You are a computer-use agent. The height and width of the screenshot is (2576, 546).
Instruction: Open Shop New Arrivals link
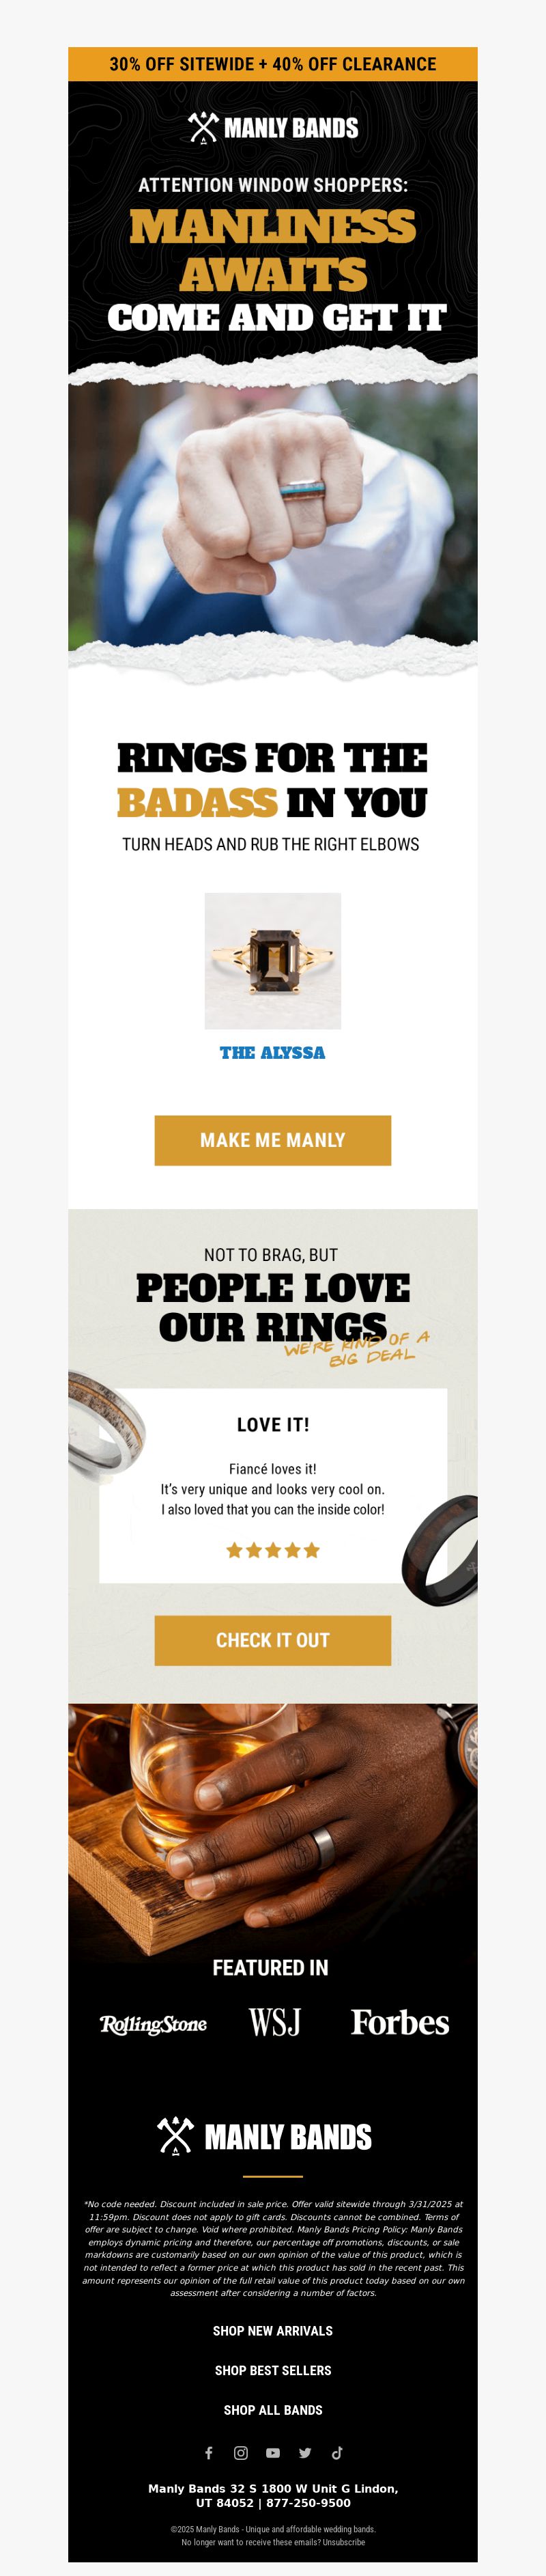point(273,2330)
